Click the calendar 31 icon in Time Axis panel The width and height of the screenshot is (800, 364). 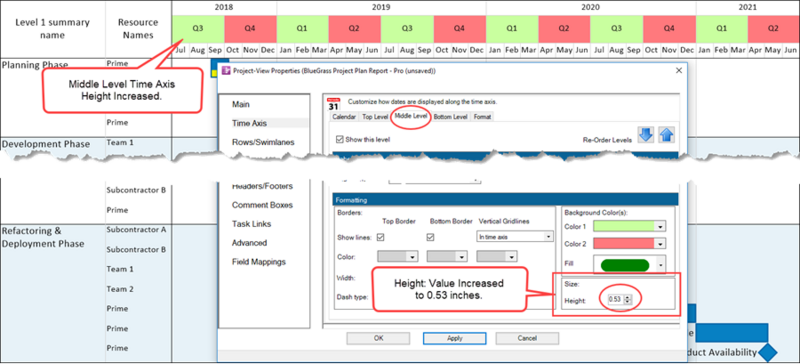pyautogui.click(x=333, y=104)
